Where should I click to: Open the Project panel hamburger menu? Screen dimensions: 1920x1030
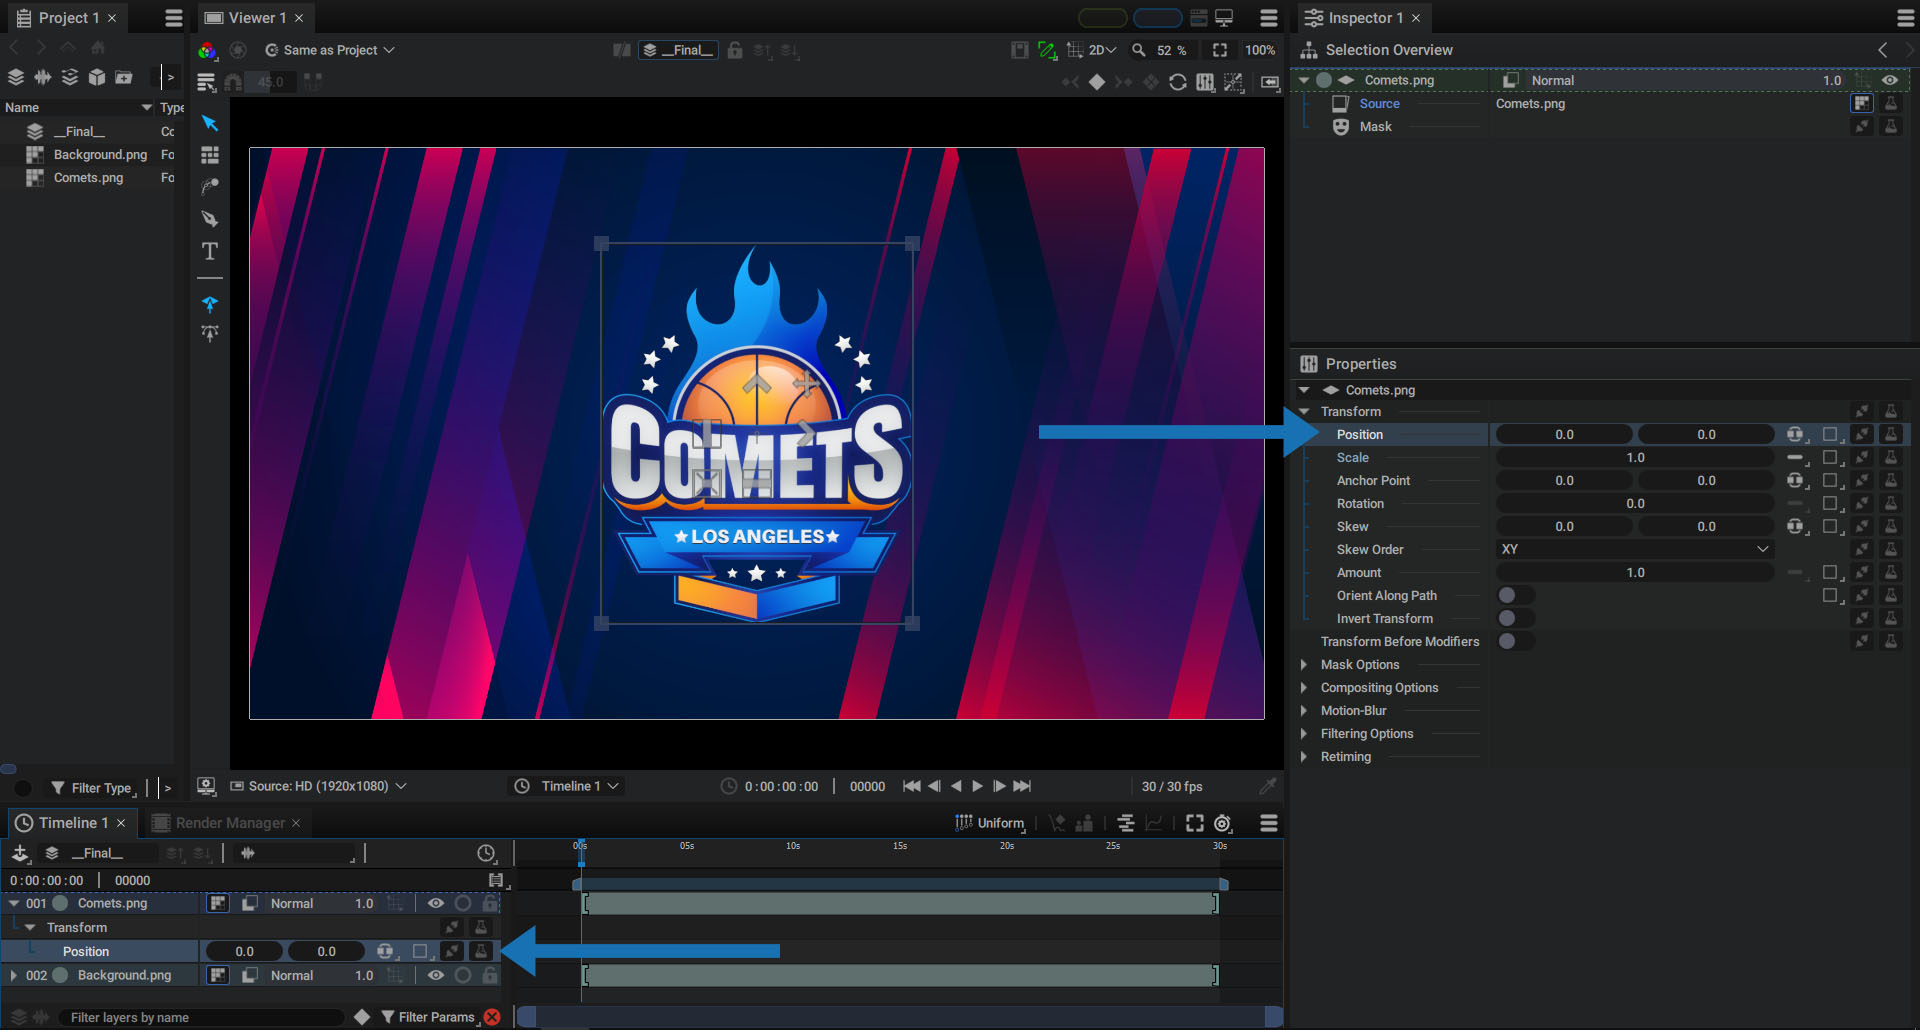pyautogui.click(x=174, y=18)
